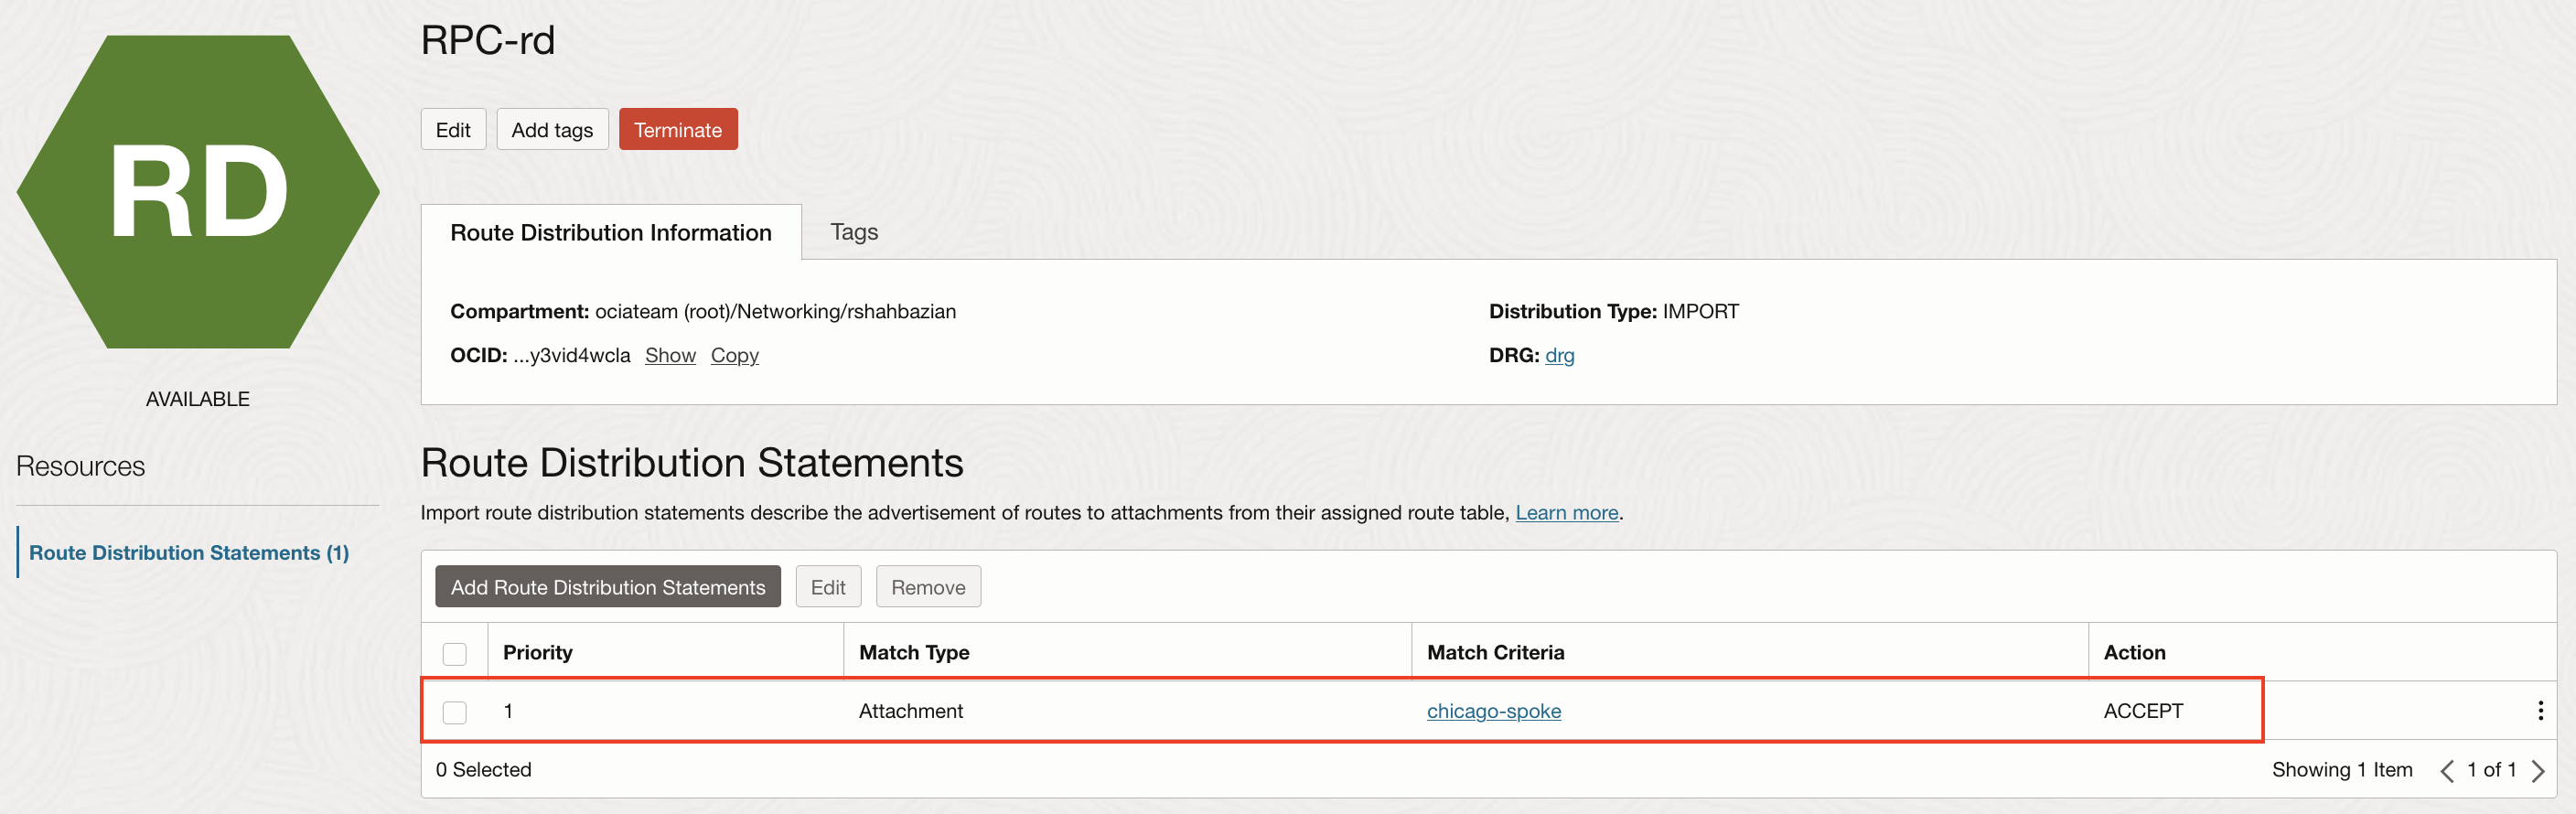Click the Edit button above statements table
Image resolution: width=2576 pixels, height=814 pixels.
coord(827,587)
